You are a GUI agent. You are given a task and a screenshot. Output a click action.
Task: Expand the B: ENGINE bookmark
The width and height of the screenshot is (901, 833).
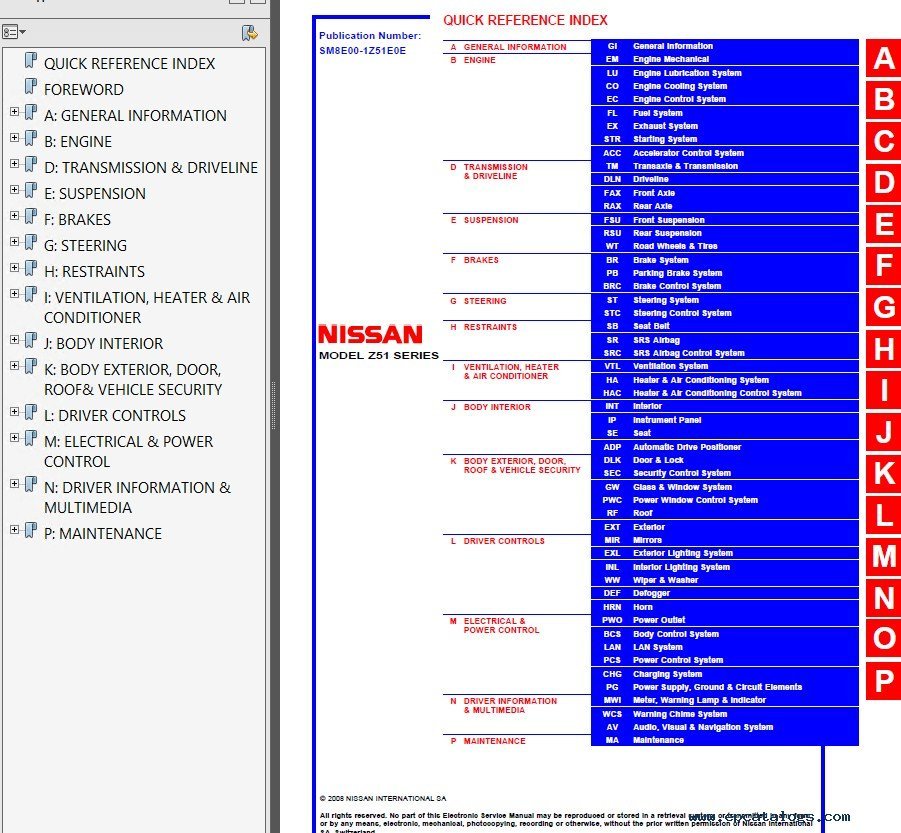14,137
